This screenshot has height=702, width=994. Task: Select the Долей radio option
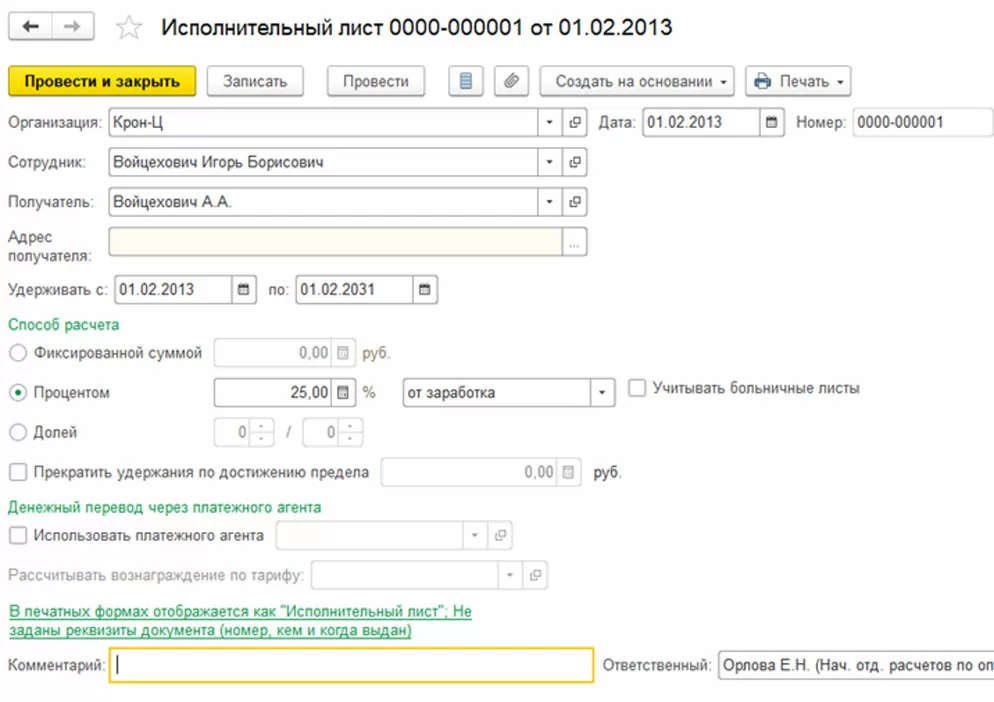[18, 432]
